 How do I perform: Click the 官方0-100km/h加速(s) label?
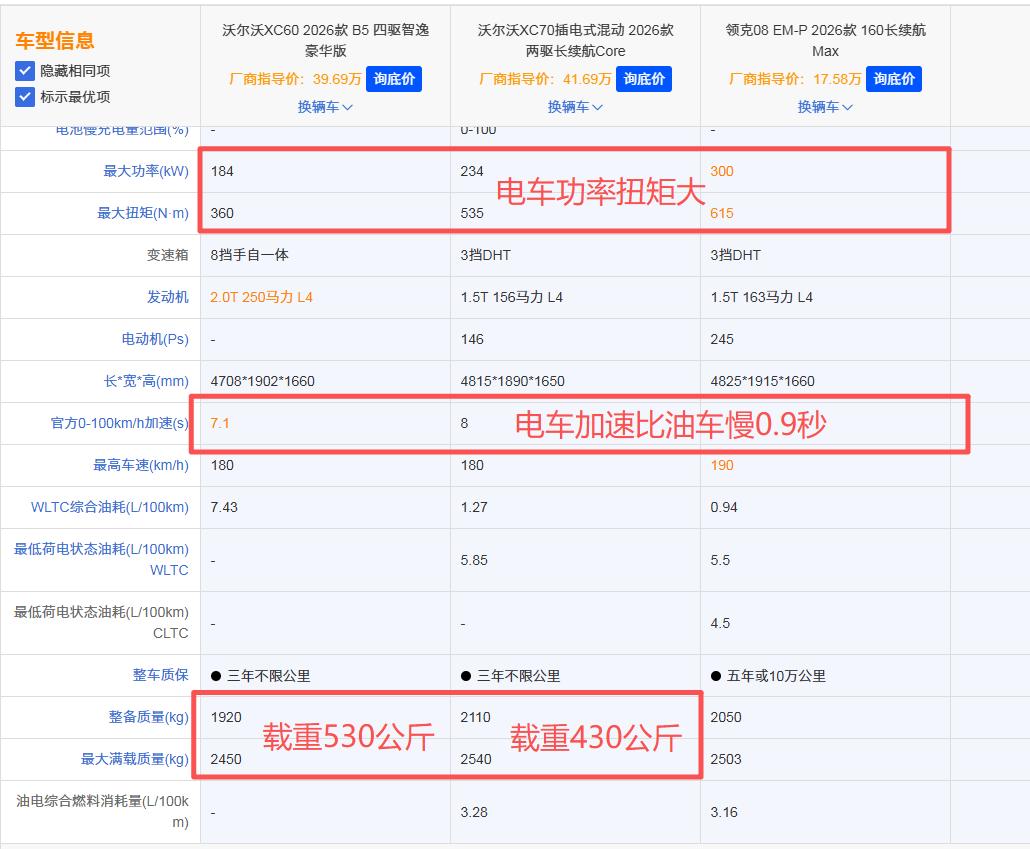tap(120, 423)
